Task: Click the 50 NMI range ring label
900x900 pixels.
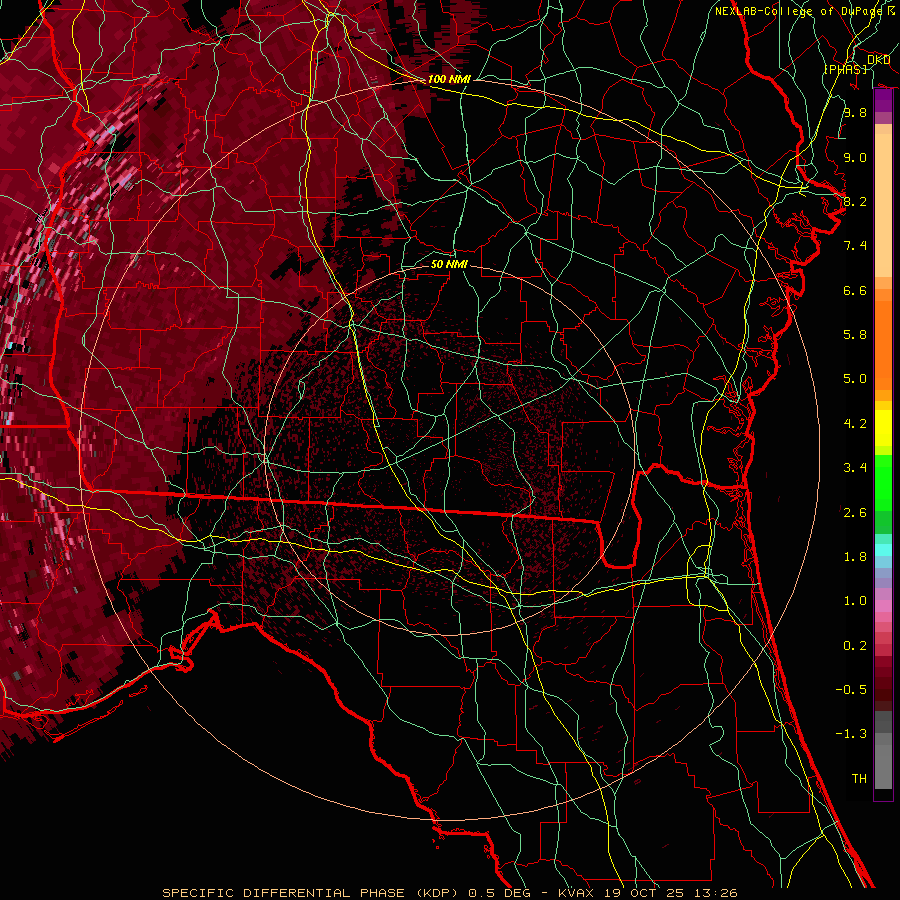Action: (x=449, y=264)
